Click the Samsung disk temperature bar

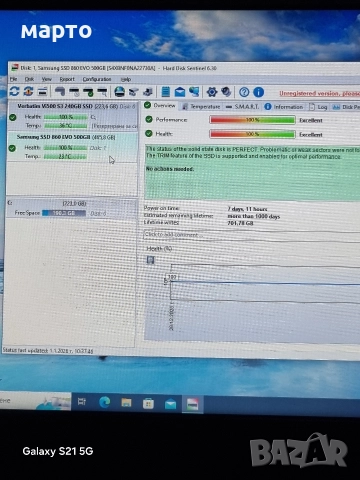tap(65, 156)
